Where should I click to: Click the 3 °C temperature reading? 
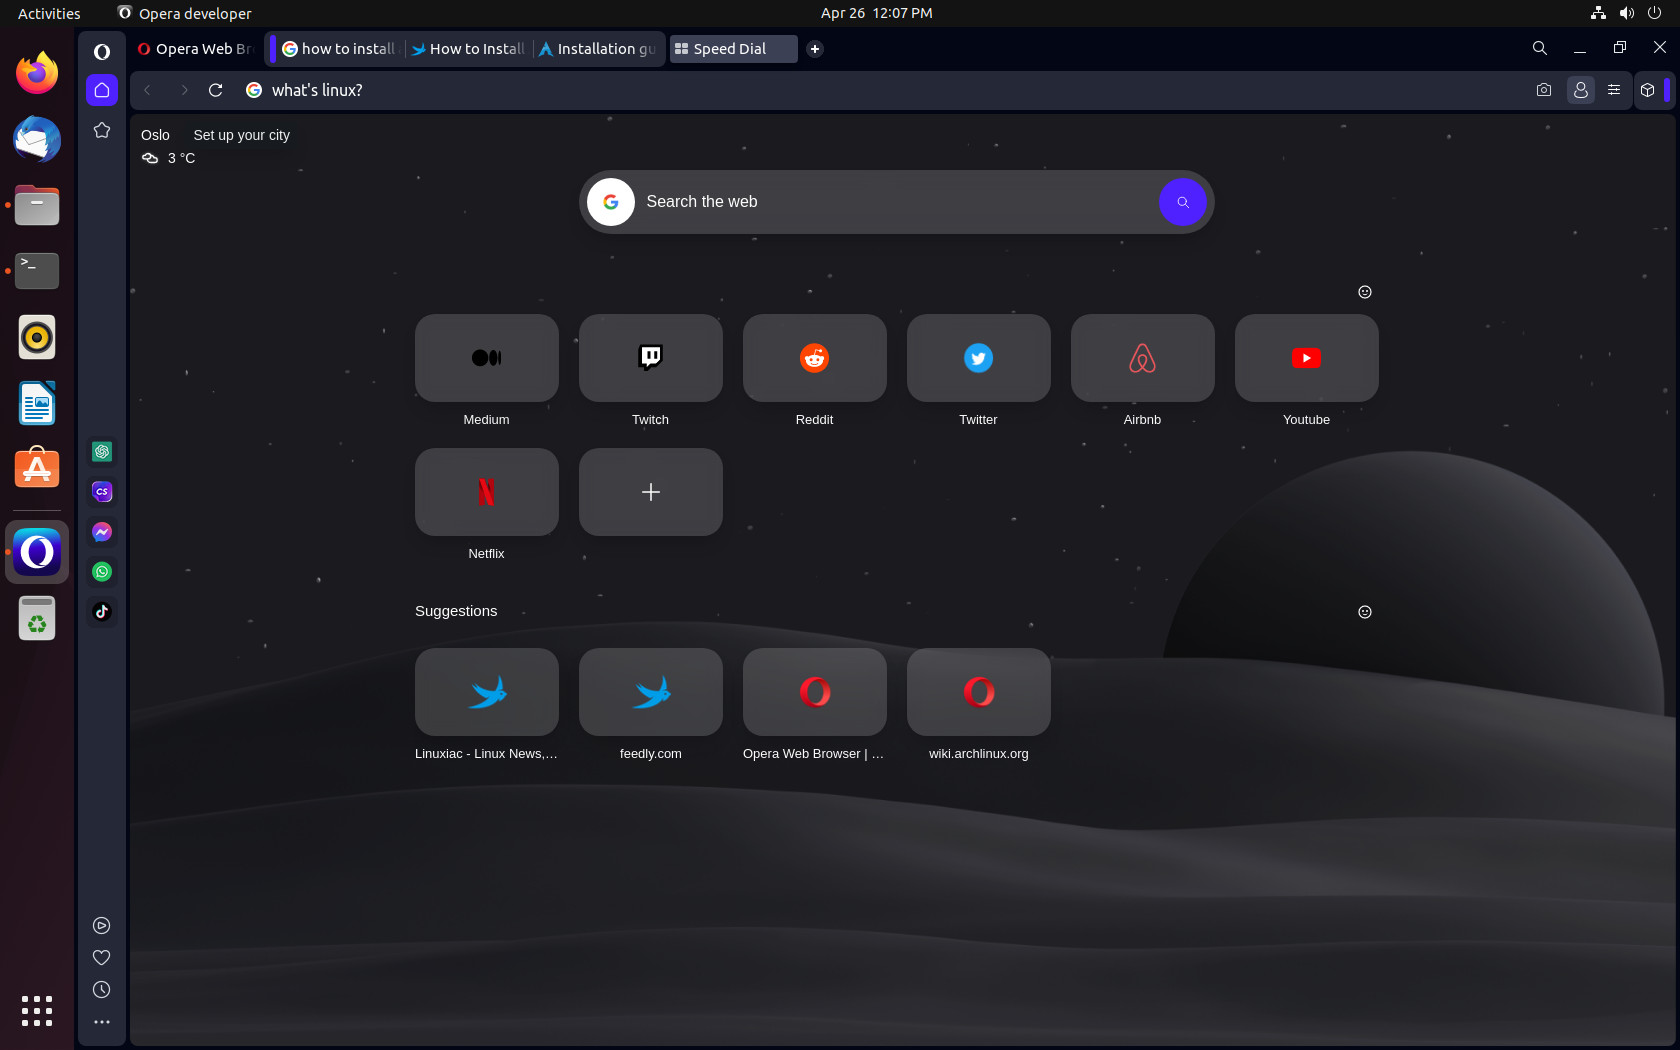(181, 158)
